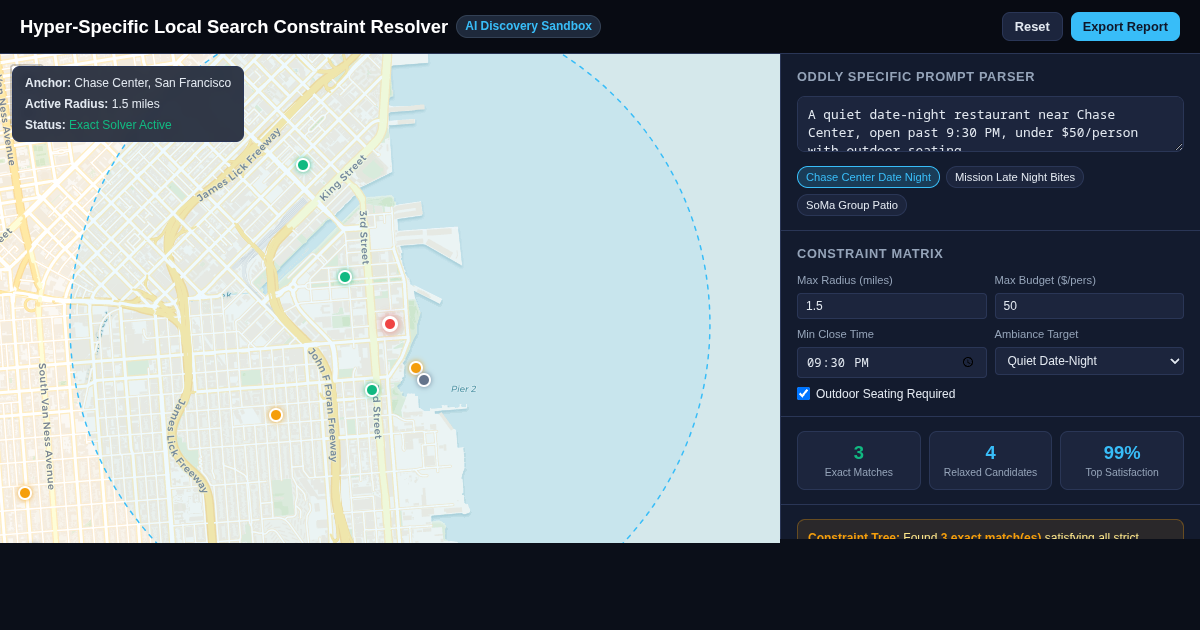Click the app title Hyper-Specific Local Search
This screenshot has width=1200, height=630.
click(234, 27)
